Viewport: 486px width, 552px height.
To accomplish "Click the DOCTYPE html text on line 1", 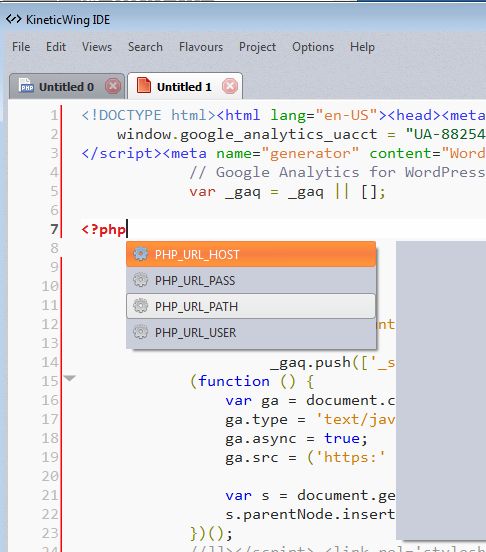I will 148,115.
